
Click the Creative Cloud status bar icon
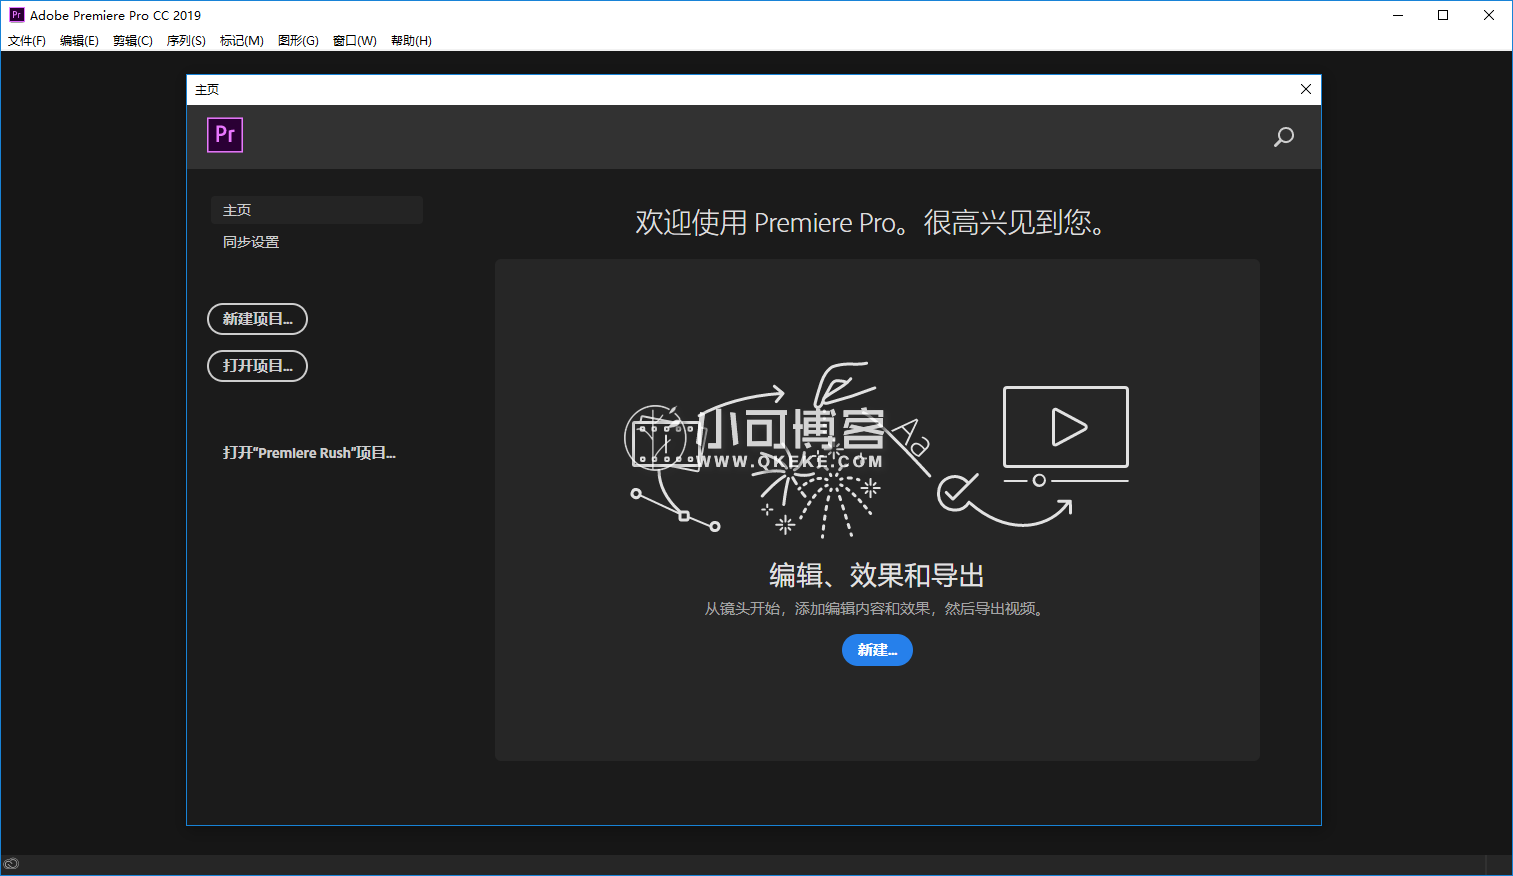[11, 864]
